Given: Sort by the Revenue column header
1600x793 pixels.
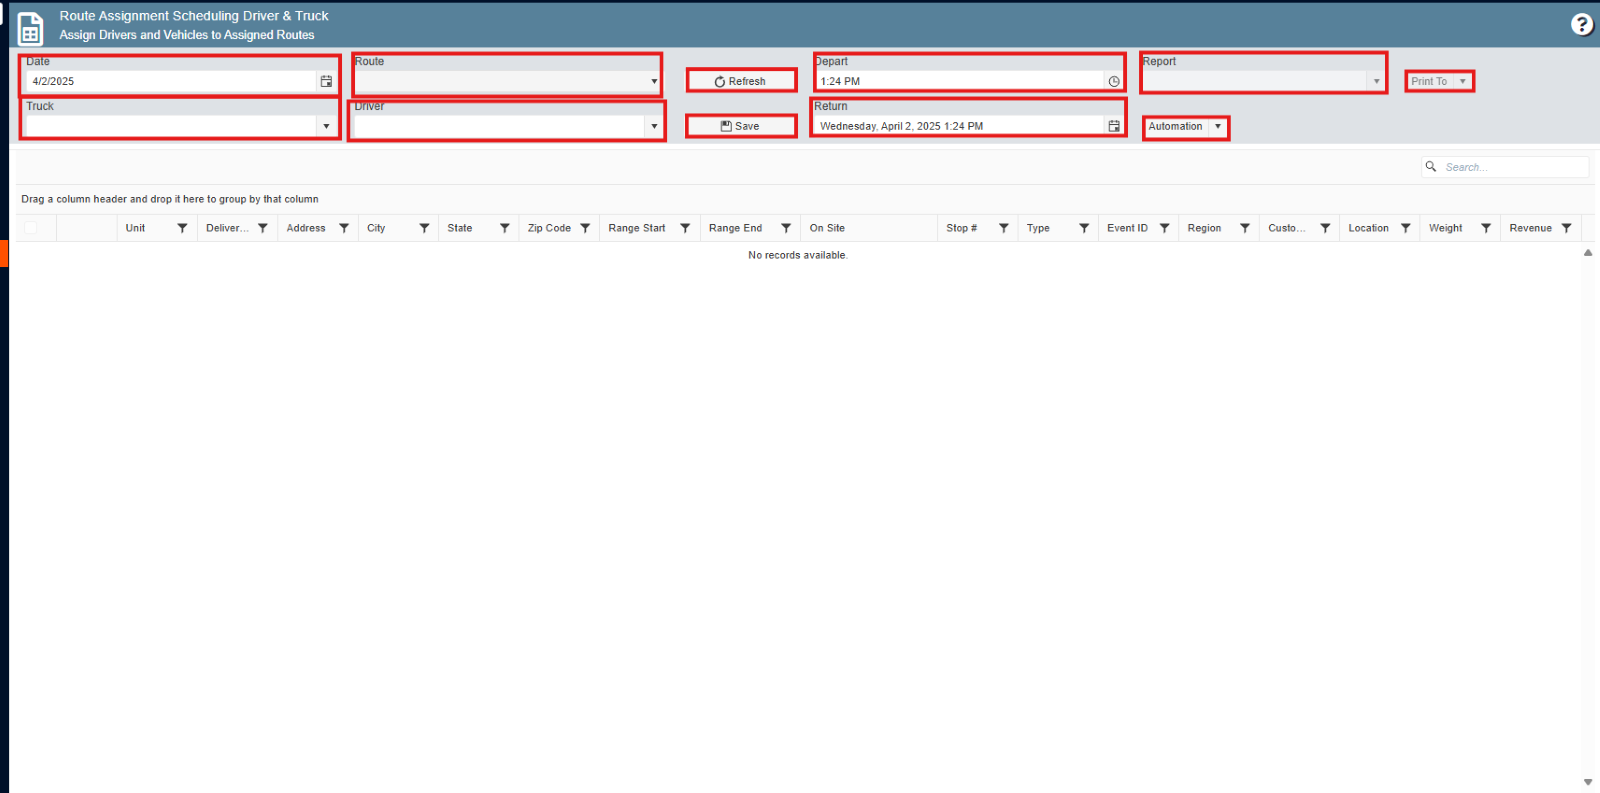Looking at the screenshot, I should [x=1530, y=228].
